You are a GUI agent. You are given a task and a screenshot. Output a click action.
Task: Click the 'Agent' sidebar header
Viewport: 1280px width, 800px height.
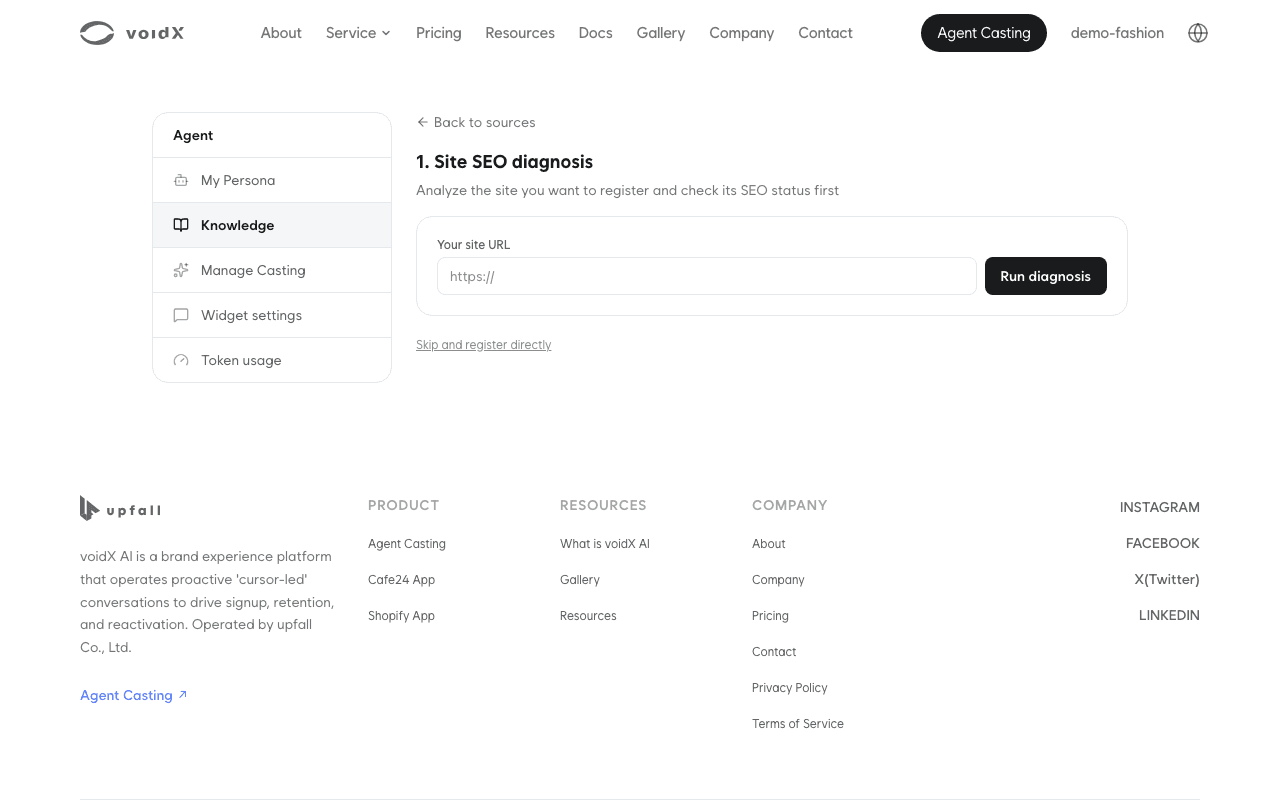coord(193,135)
